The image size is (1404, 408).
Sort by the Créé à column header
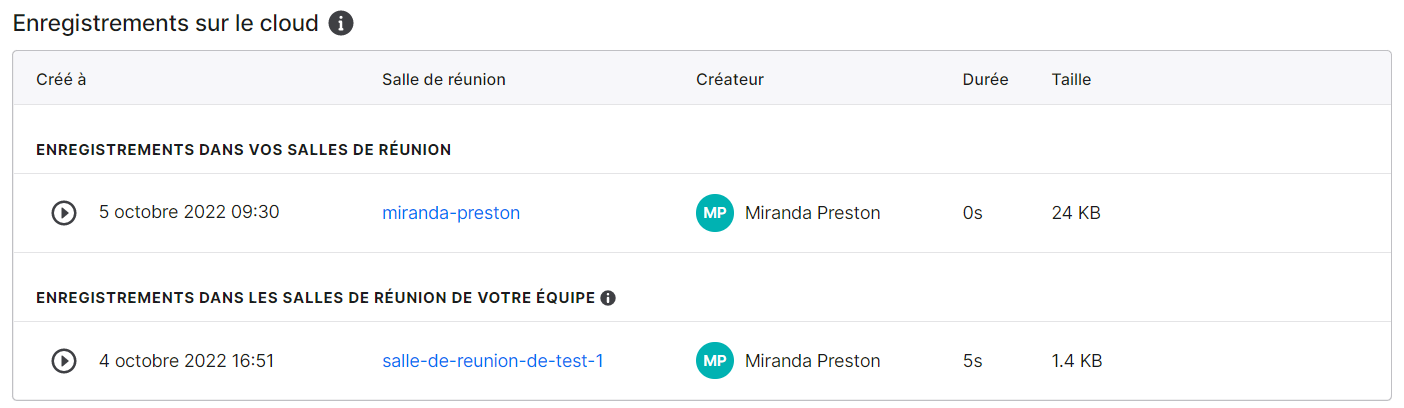(x=61, y=79)
